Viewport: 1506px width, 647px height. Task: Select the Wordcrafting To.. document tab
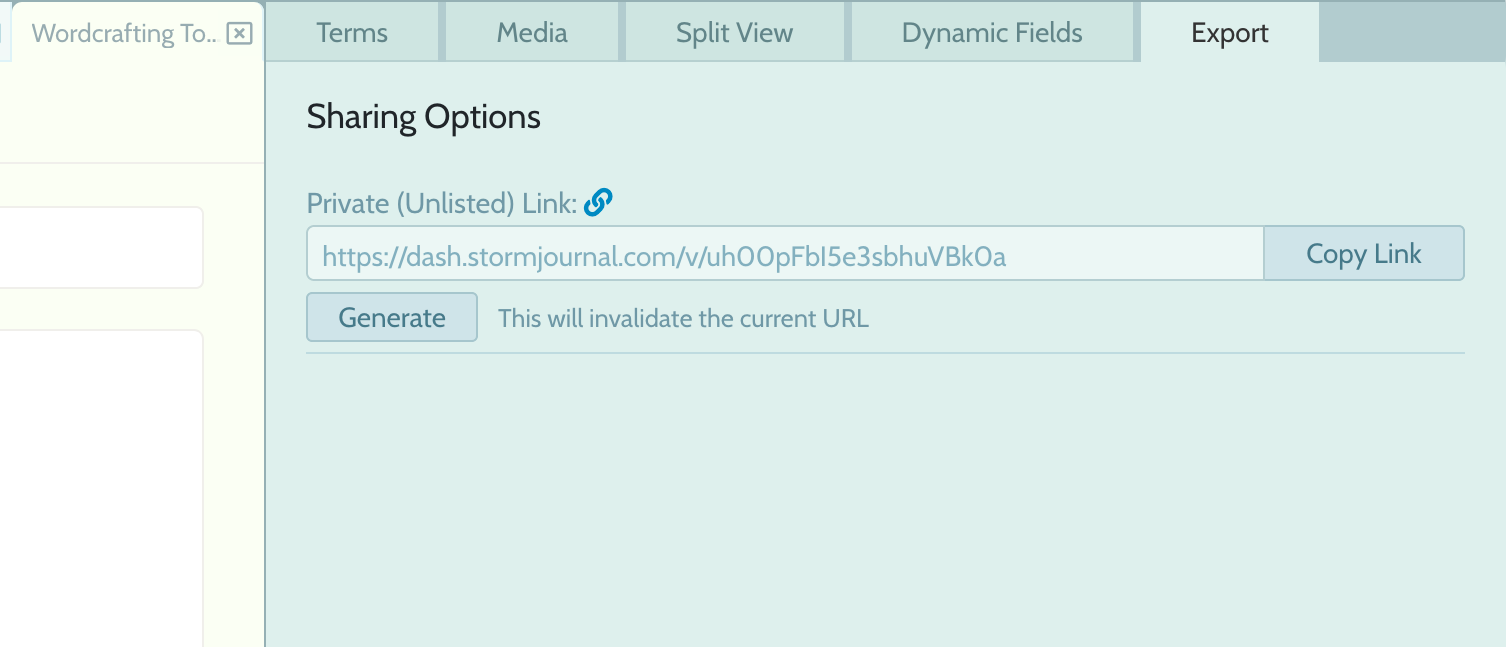pos(125,33)
